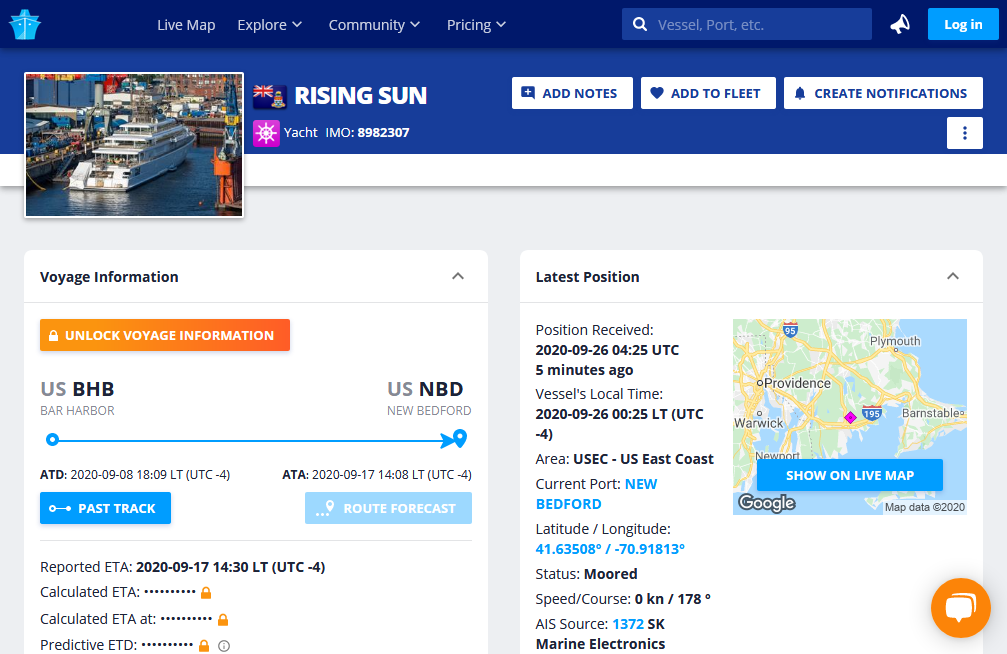Click the info icon beside Predictive ETD
Viewport: 1007px width, 654px height.
(224, 646)
